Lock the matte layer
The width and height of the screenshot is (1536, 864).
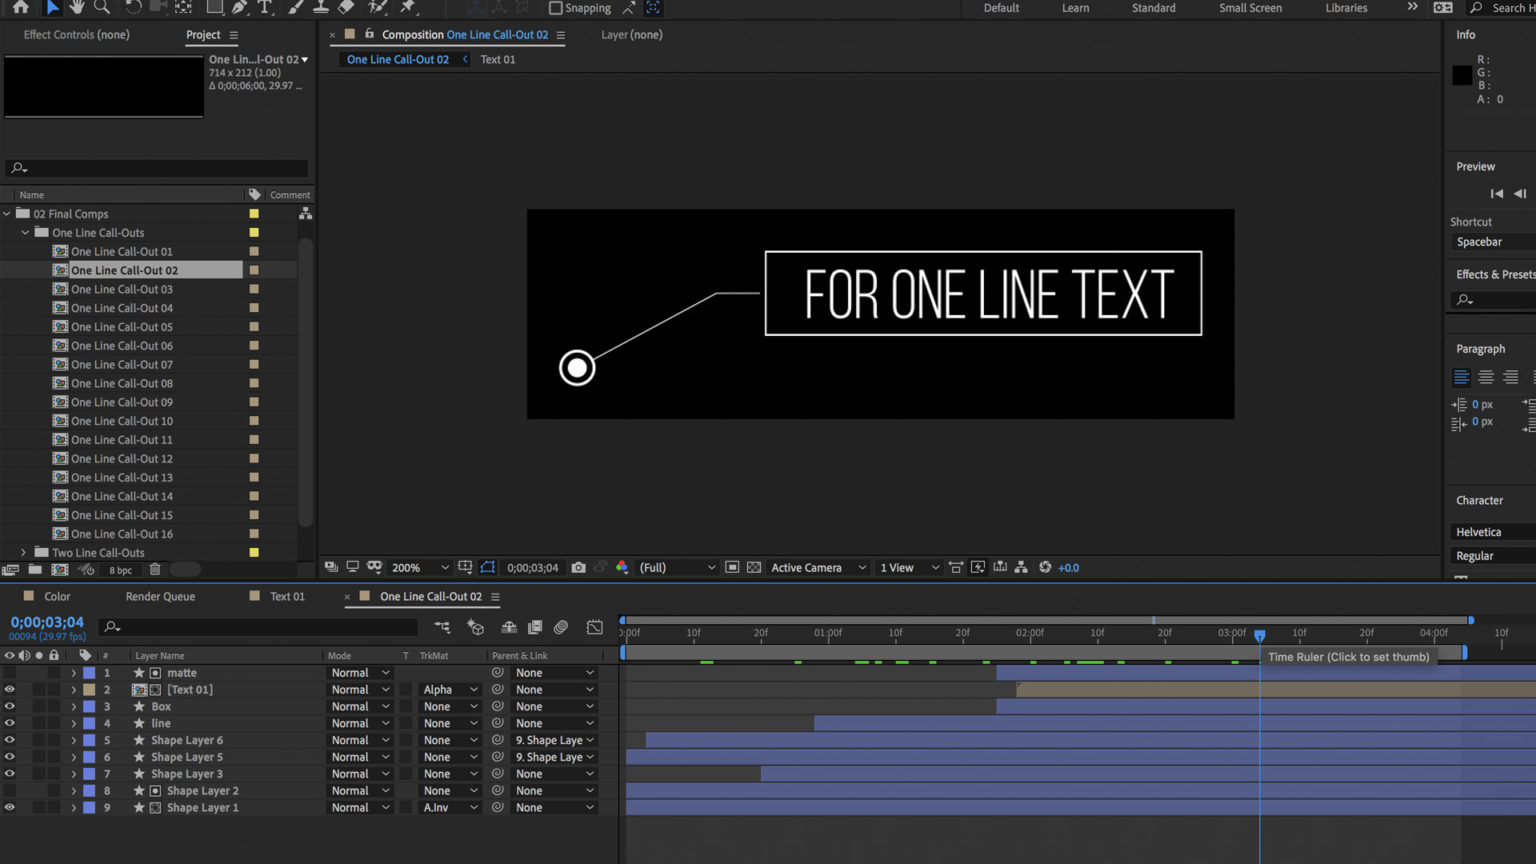53,672
